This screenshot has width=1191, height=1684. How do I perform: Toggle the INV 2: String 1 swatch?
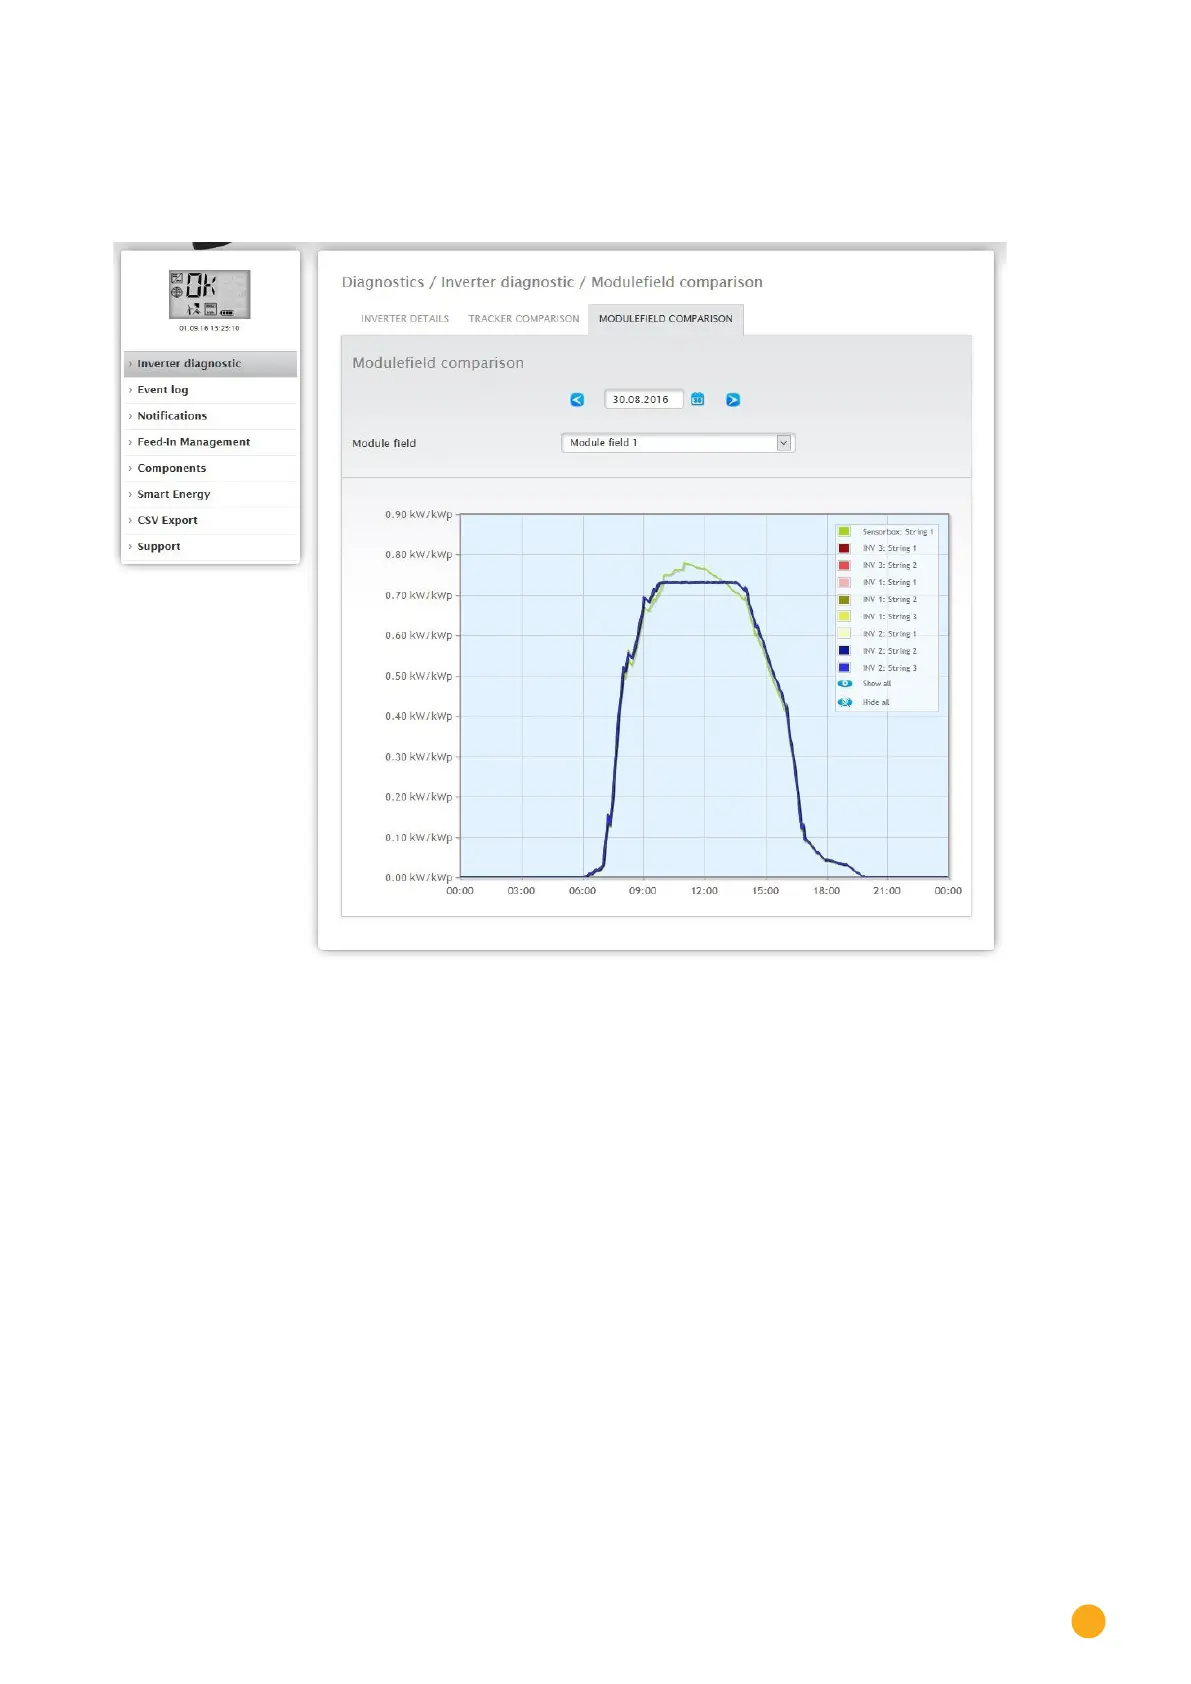844,633
